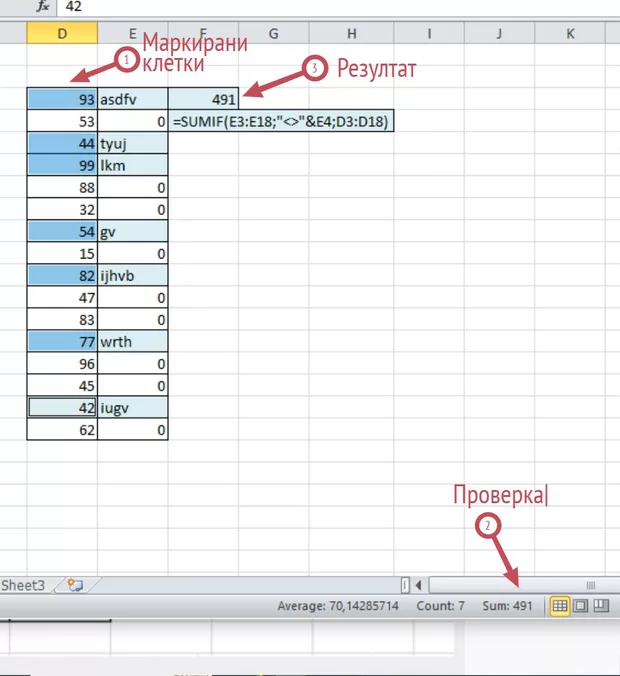Select the cell containing 77
The height and width of the screenshot is (676, 620).
pos(62,341)
